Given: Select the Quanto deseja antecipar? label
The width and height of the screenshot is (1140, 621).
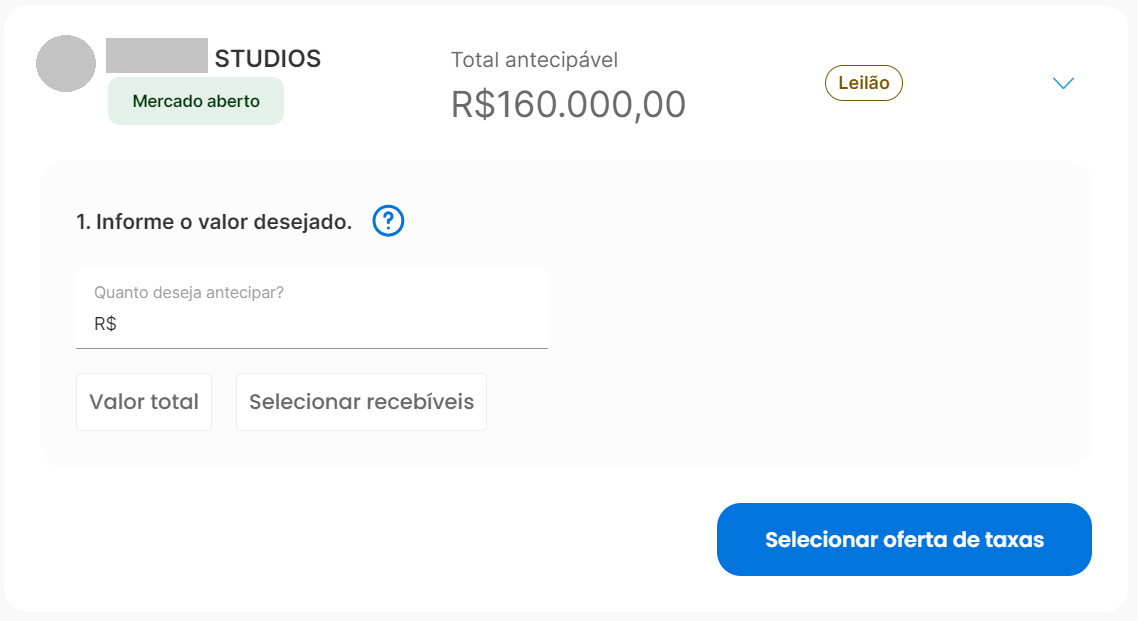Looking at the screenshot, I should [189, 292].
